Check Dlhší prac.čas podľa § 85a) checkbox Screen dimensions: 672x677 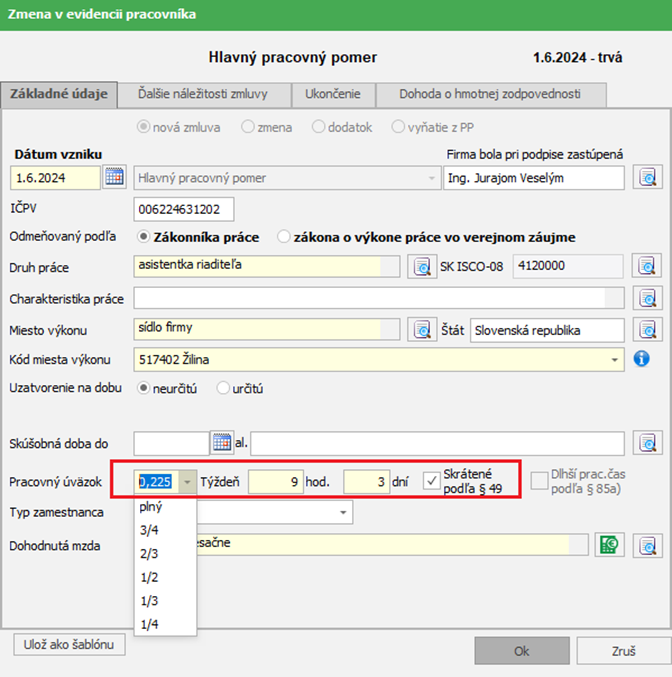click(x=539, y=481)
